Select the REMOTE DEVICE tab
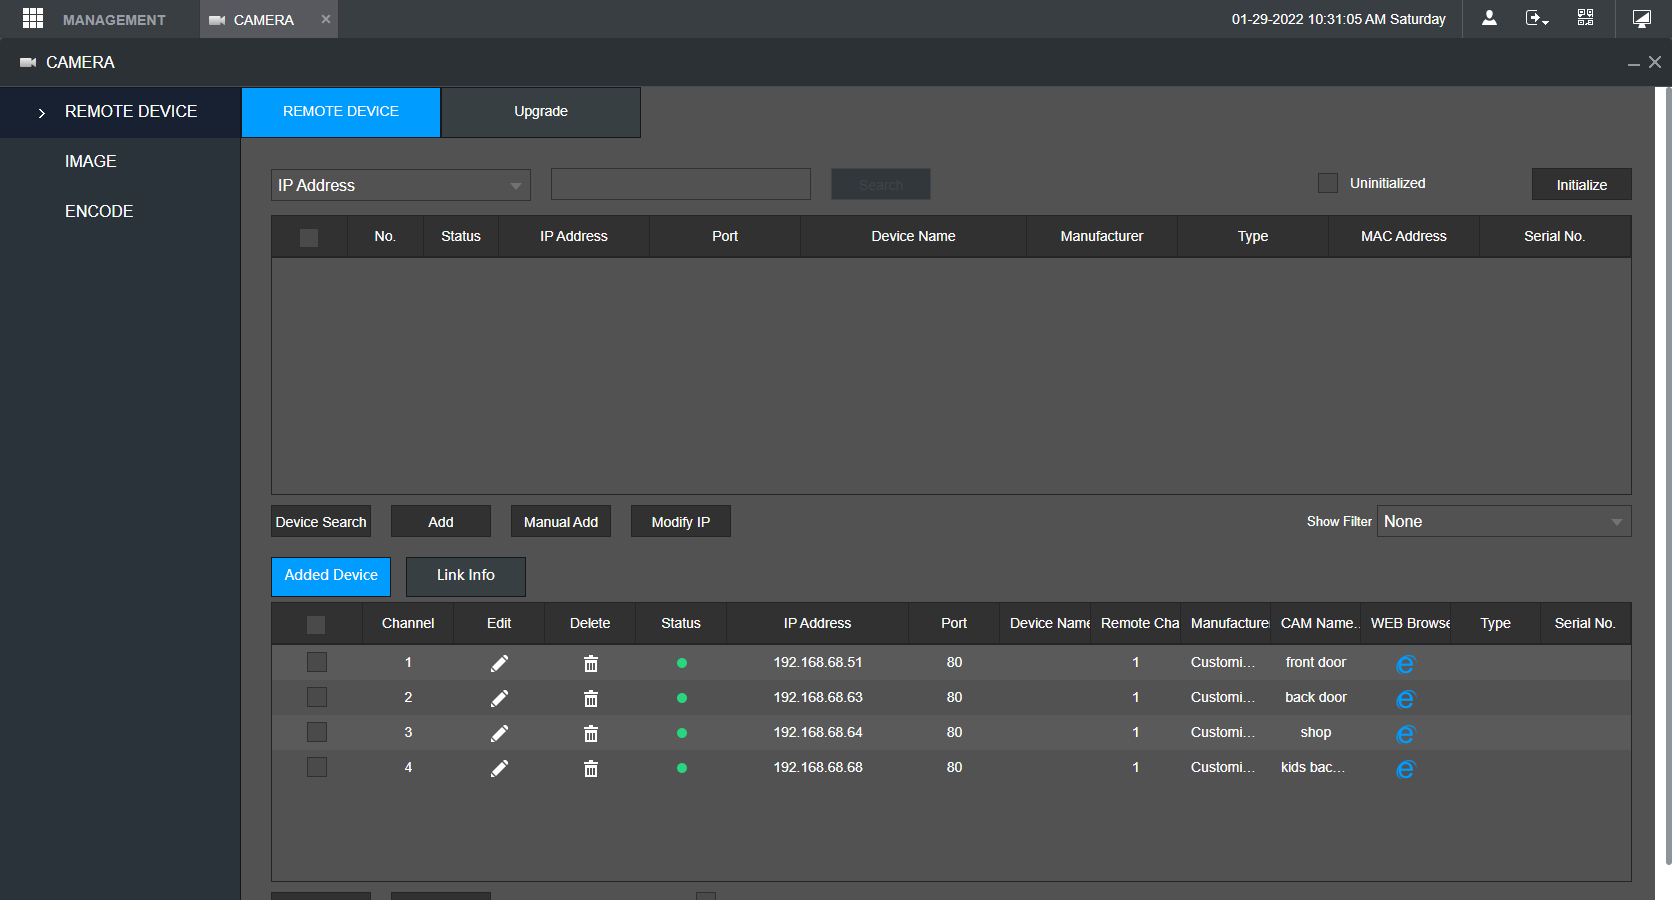This screenshot has width=1672, height=900. 341,112
